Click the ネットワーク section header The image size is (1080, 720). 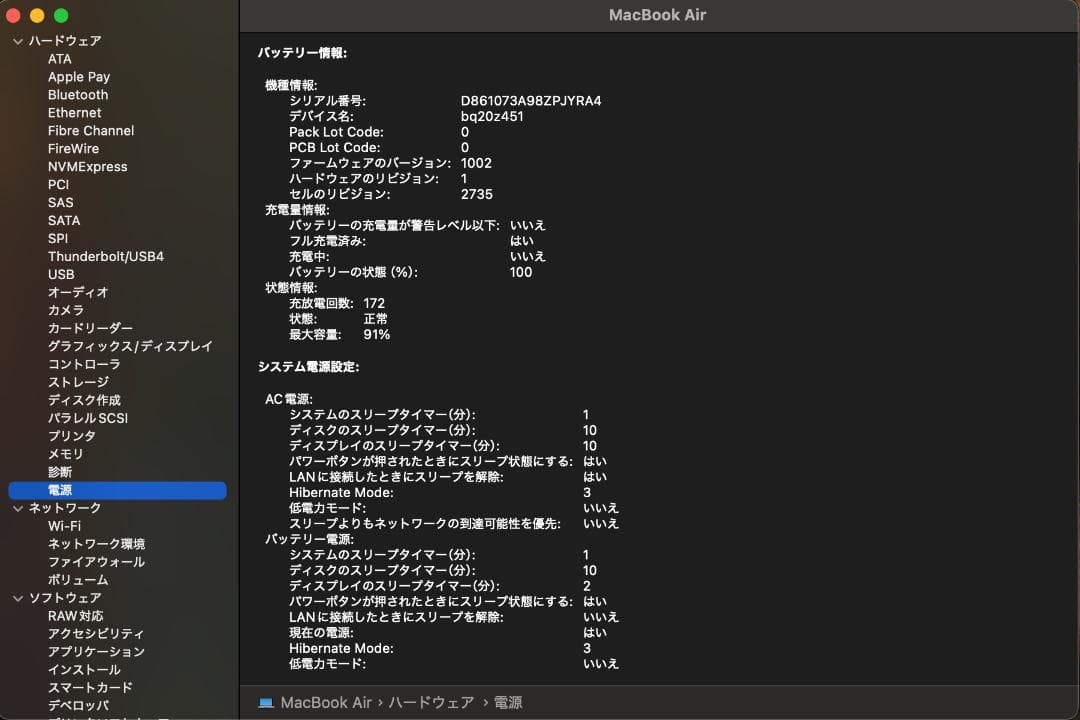[x=65, y=508]
